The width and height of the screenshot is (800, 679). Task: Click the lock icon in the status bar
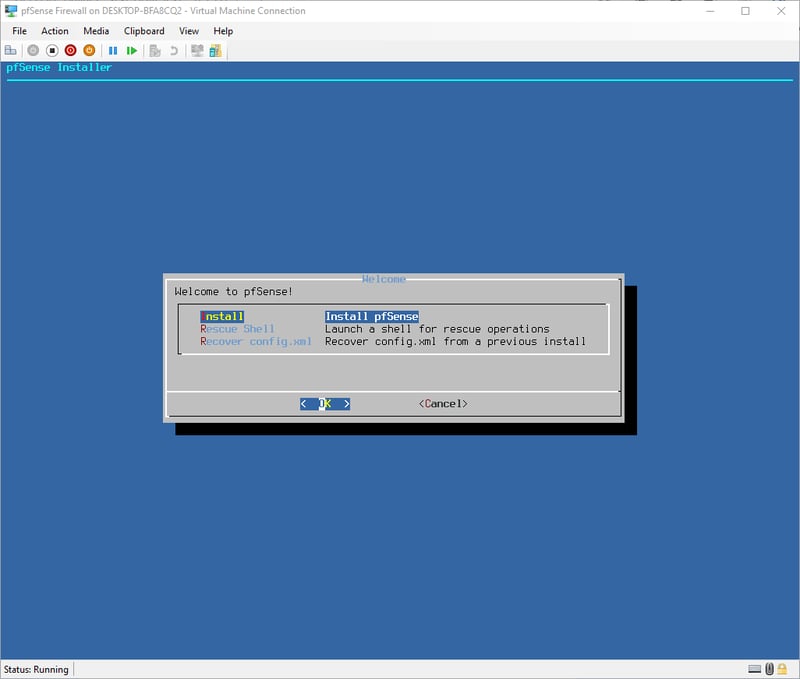click(x=783, y=669)
